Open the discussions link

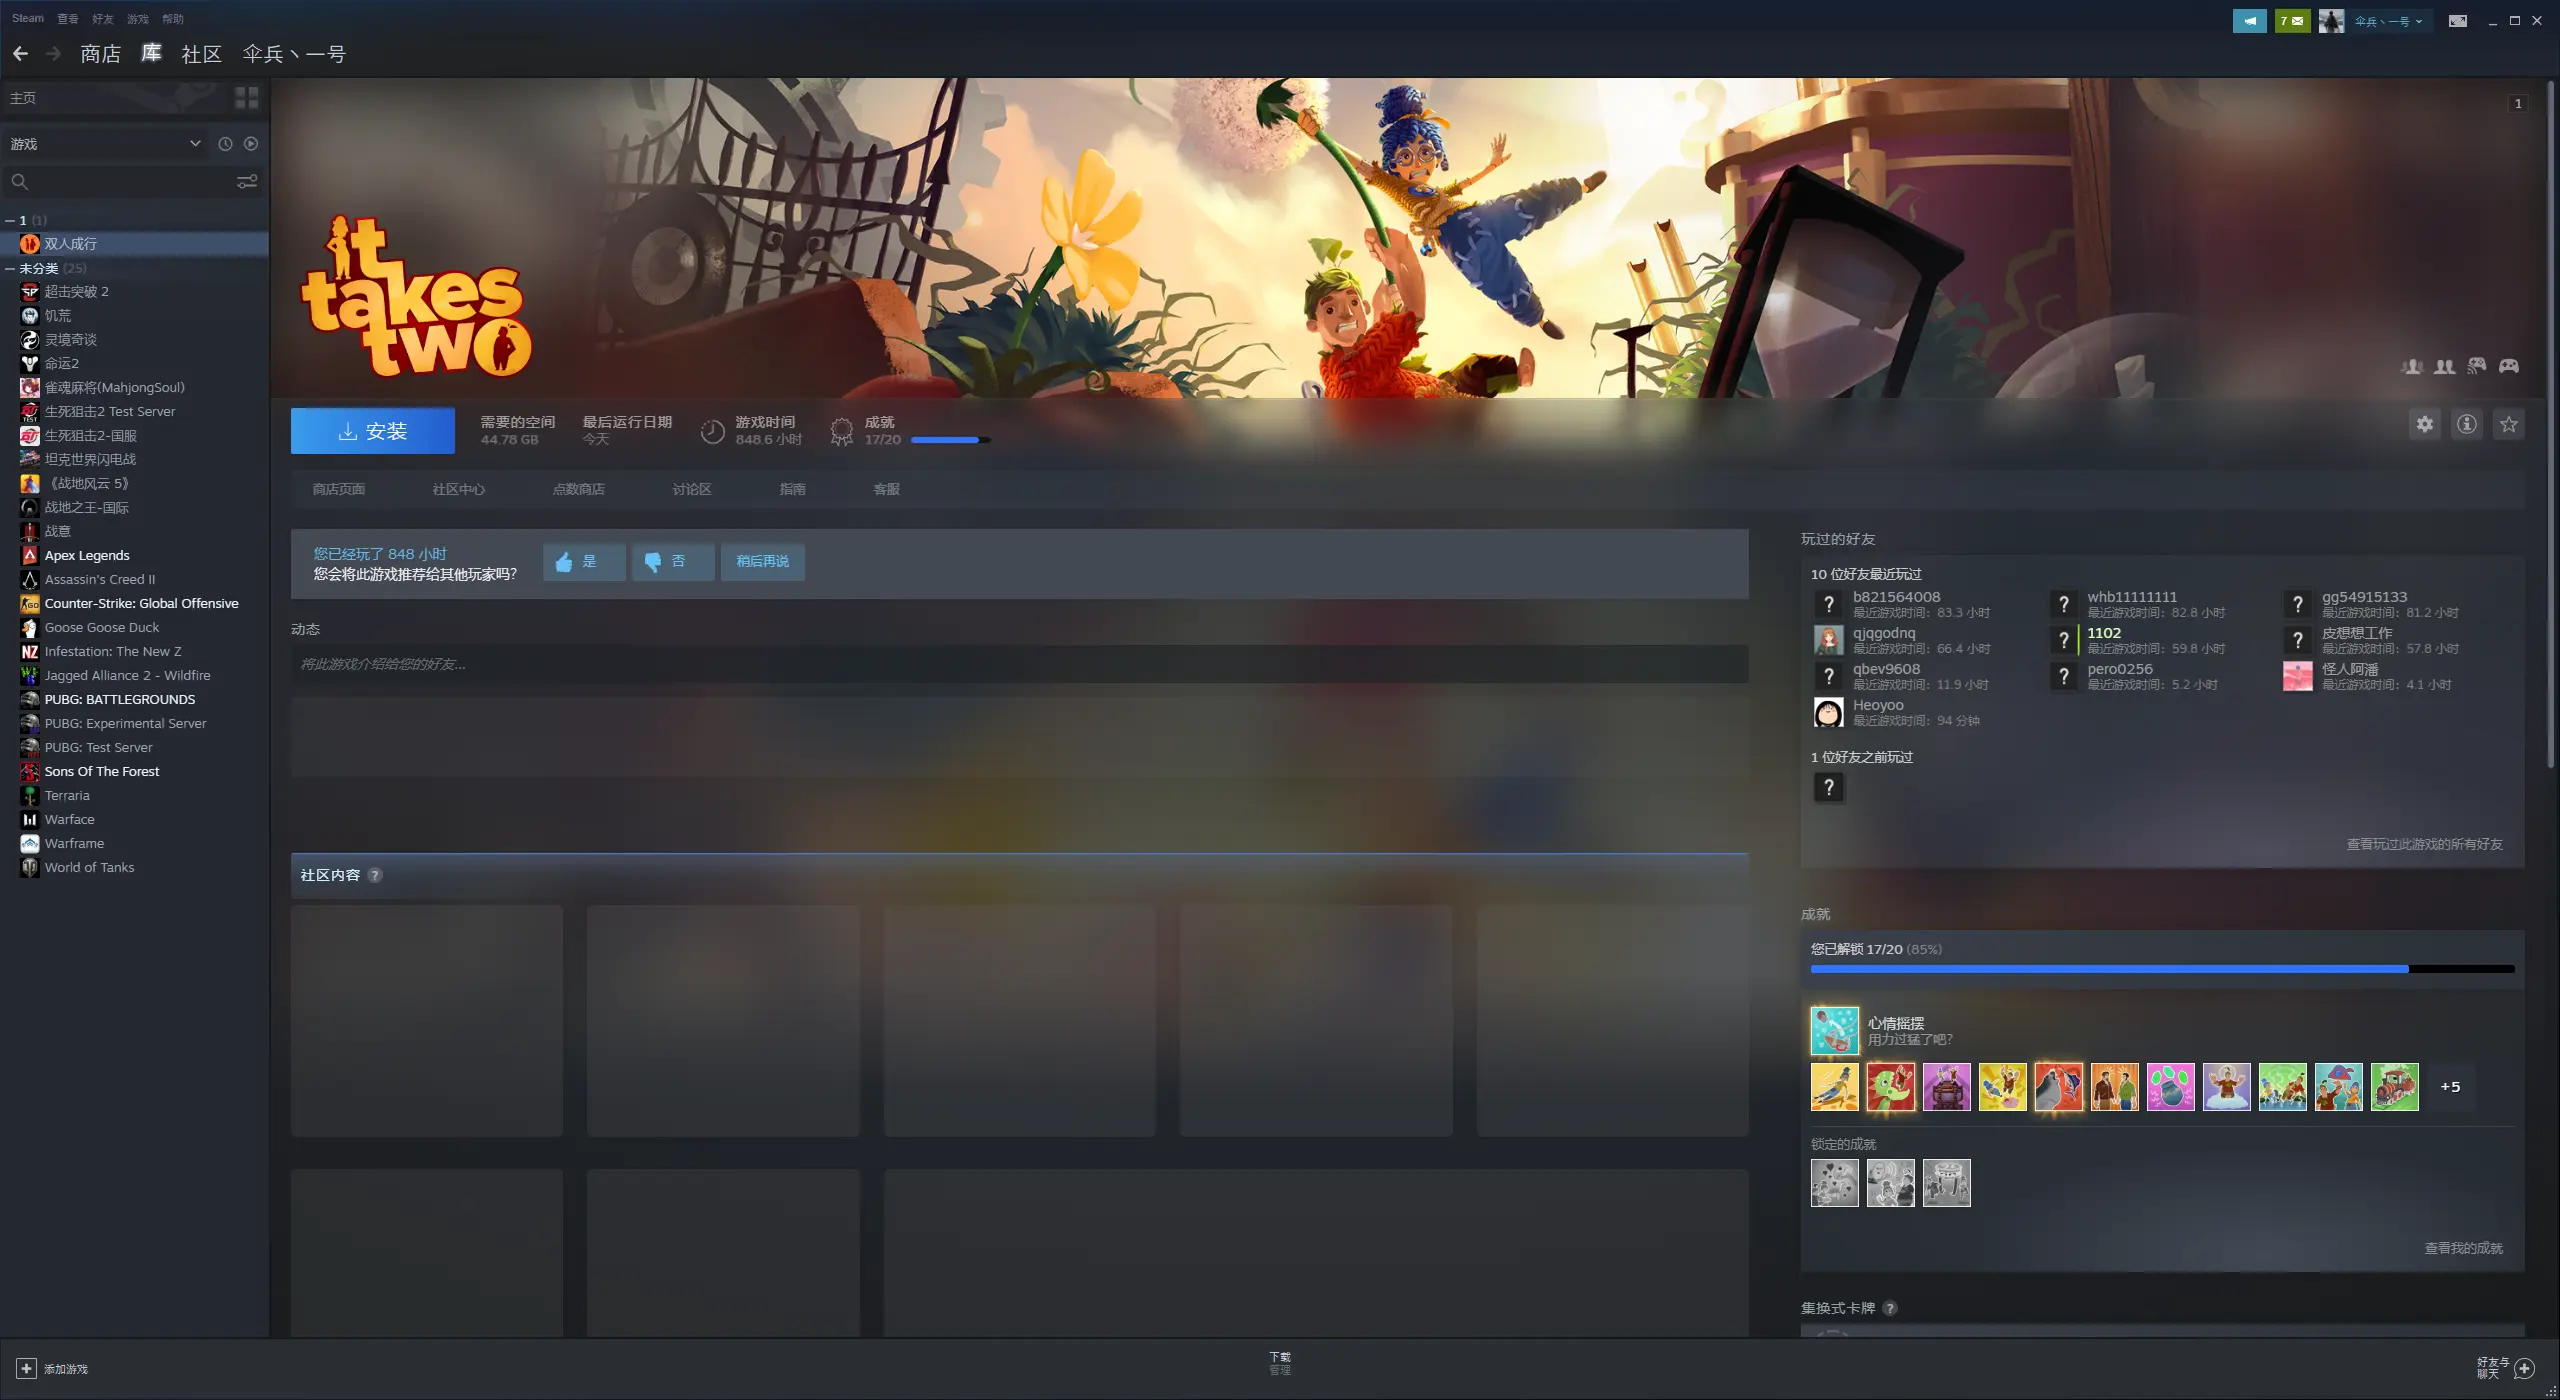click(x=692, y=489)
